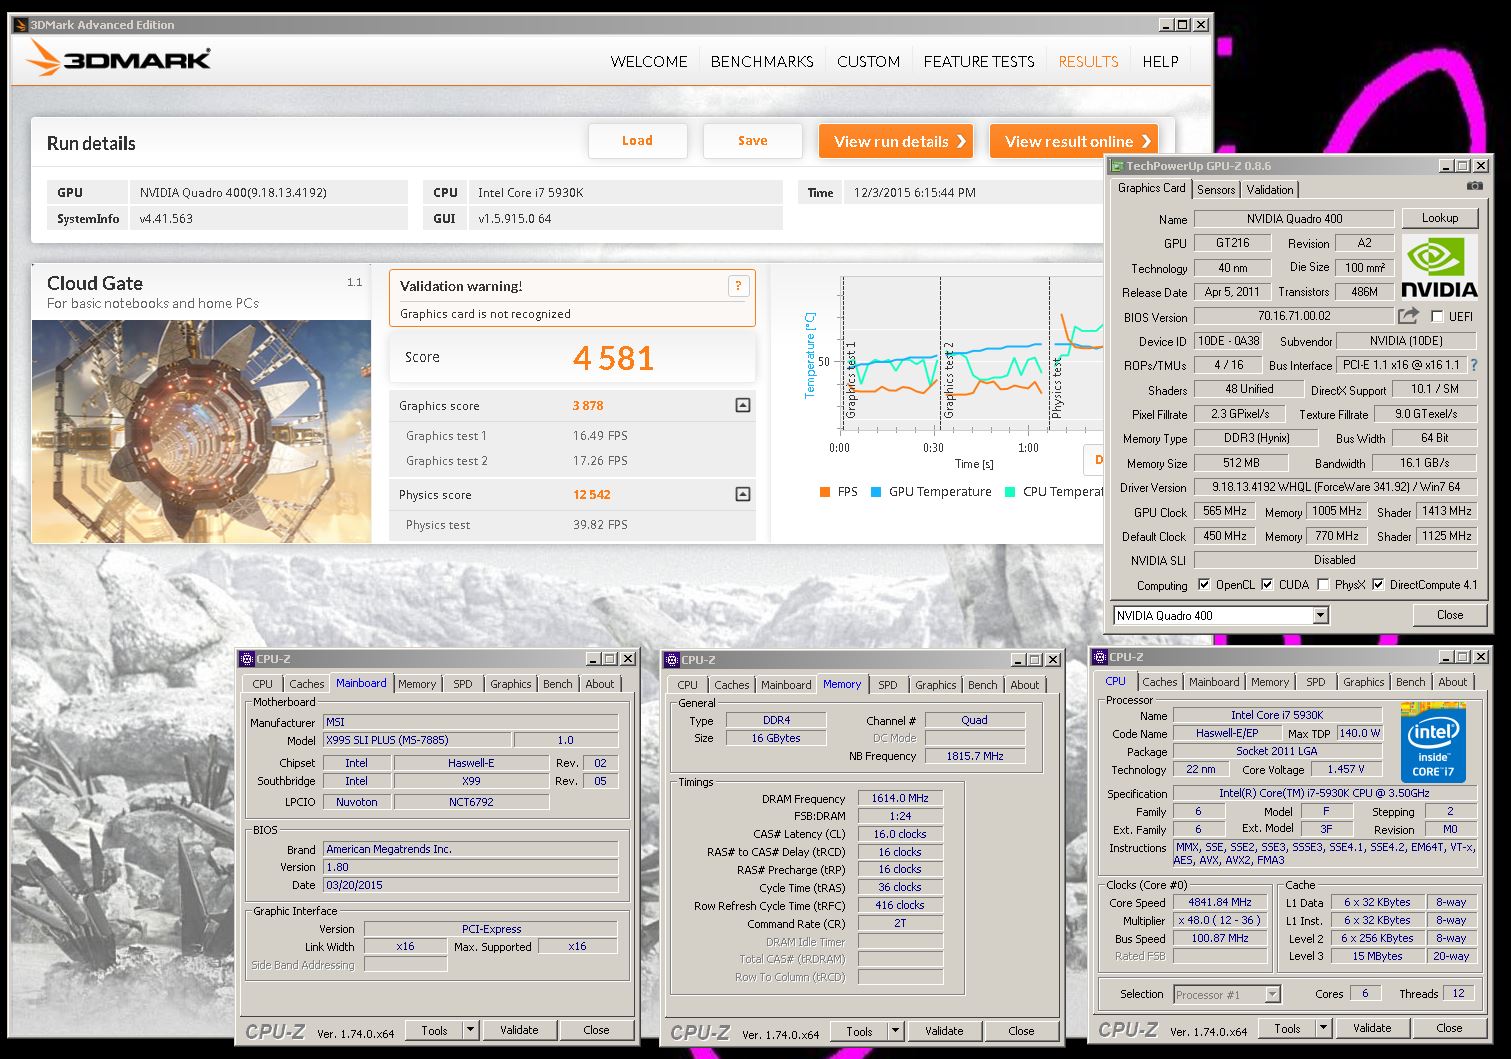Click the Close button in GPU-Z
The width and height of the screenshot is (1511, 1059).
[x=1449, y=615]
